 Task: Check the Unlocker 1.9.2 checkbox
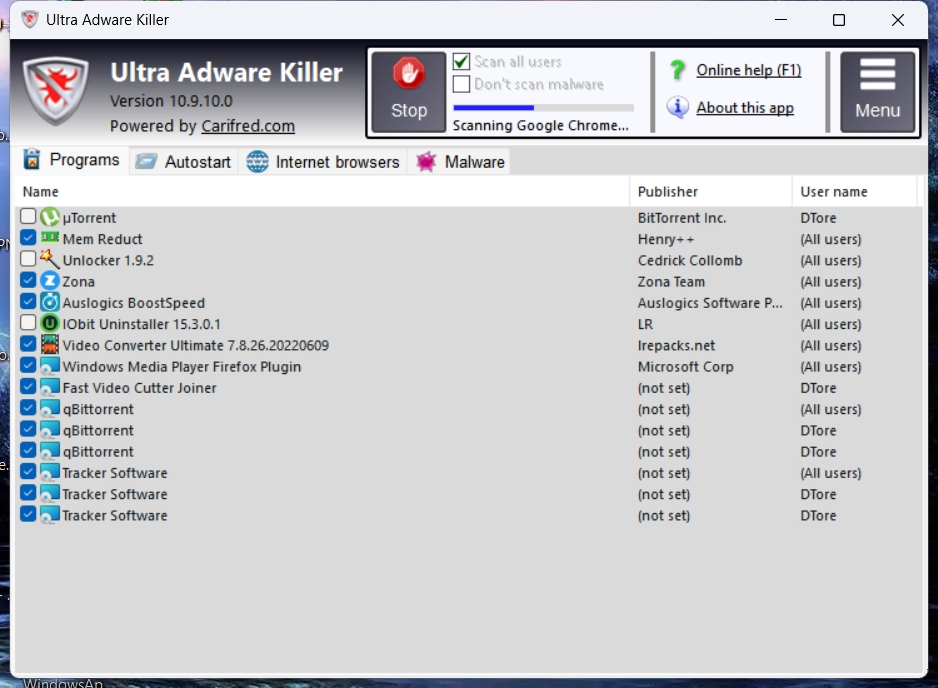click(28, 258)
